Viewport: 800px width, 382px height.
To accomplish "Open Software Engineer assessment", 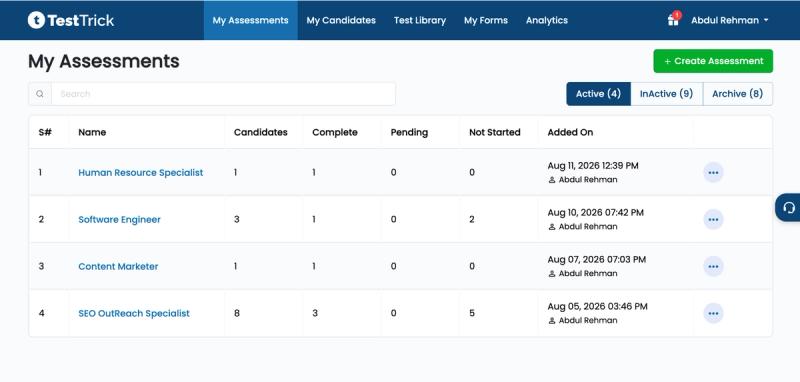I will point(119,219).
